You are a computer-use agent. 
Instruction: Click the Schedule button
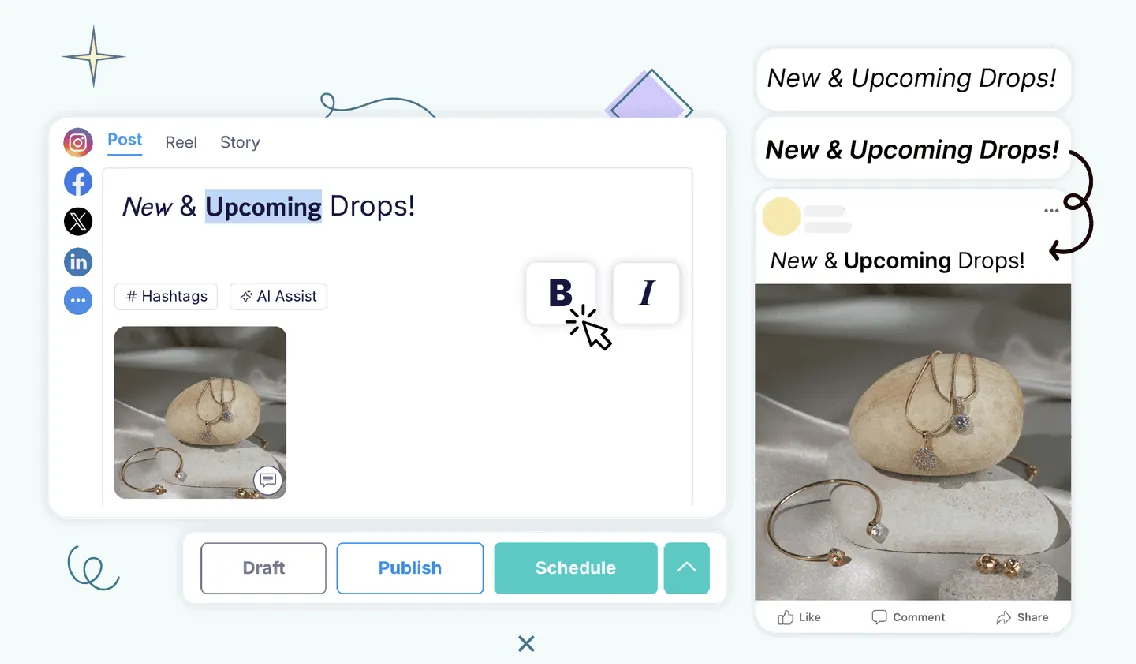coord(575,568)
